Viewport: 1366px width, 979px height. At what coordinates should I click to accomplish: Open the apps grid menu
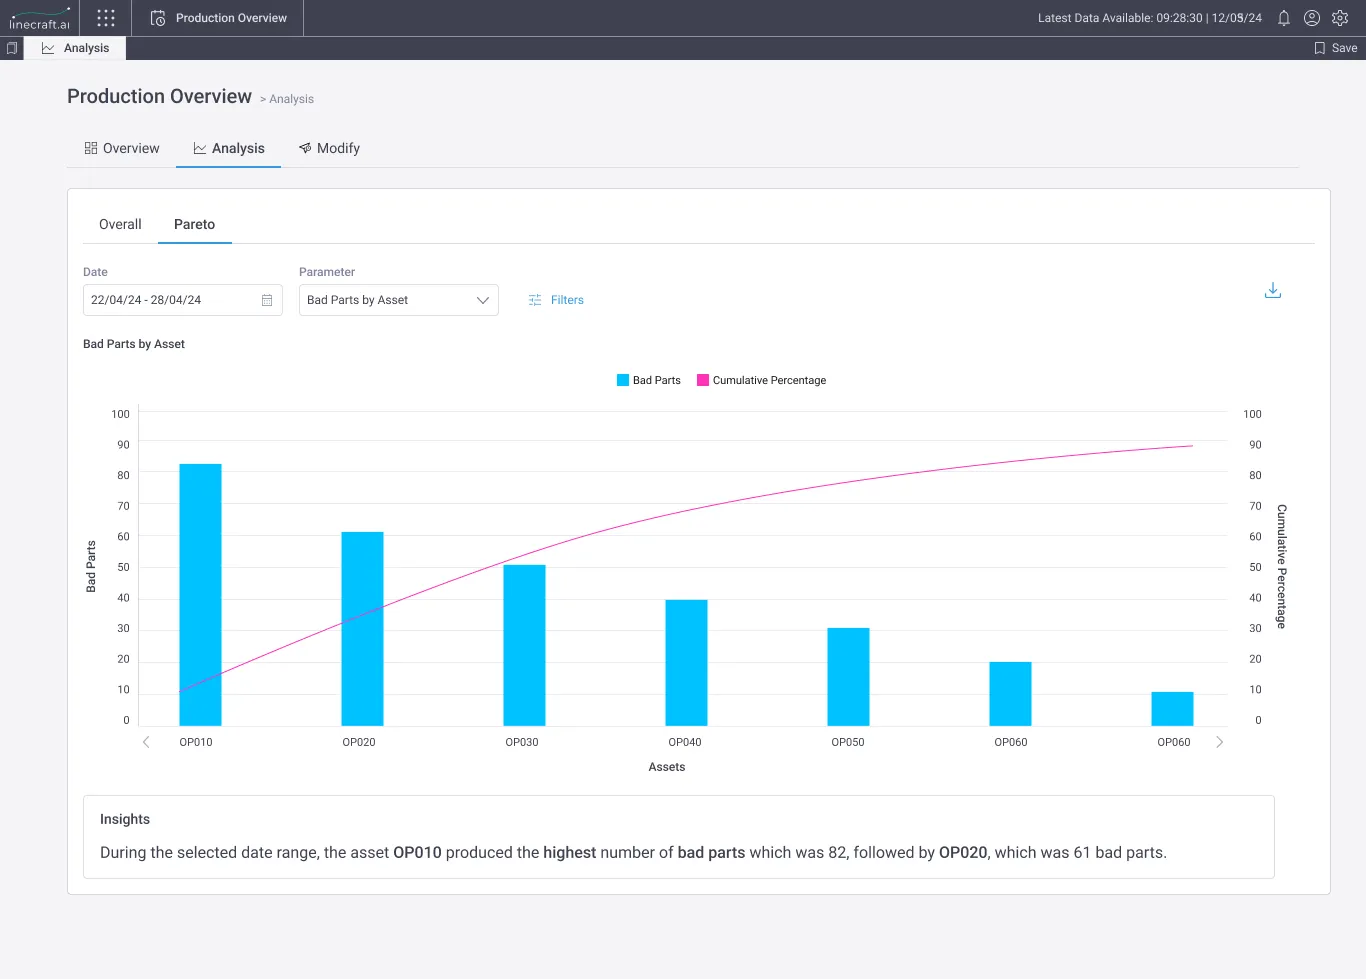pos(106,18)
